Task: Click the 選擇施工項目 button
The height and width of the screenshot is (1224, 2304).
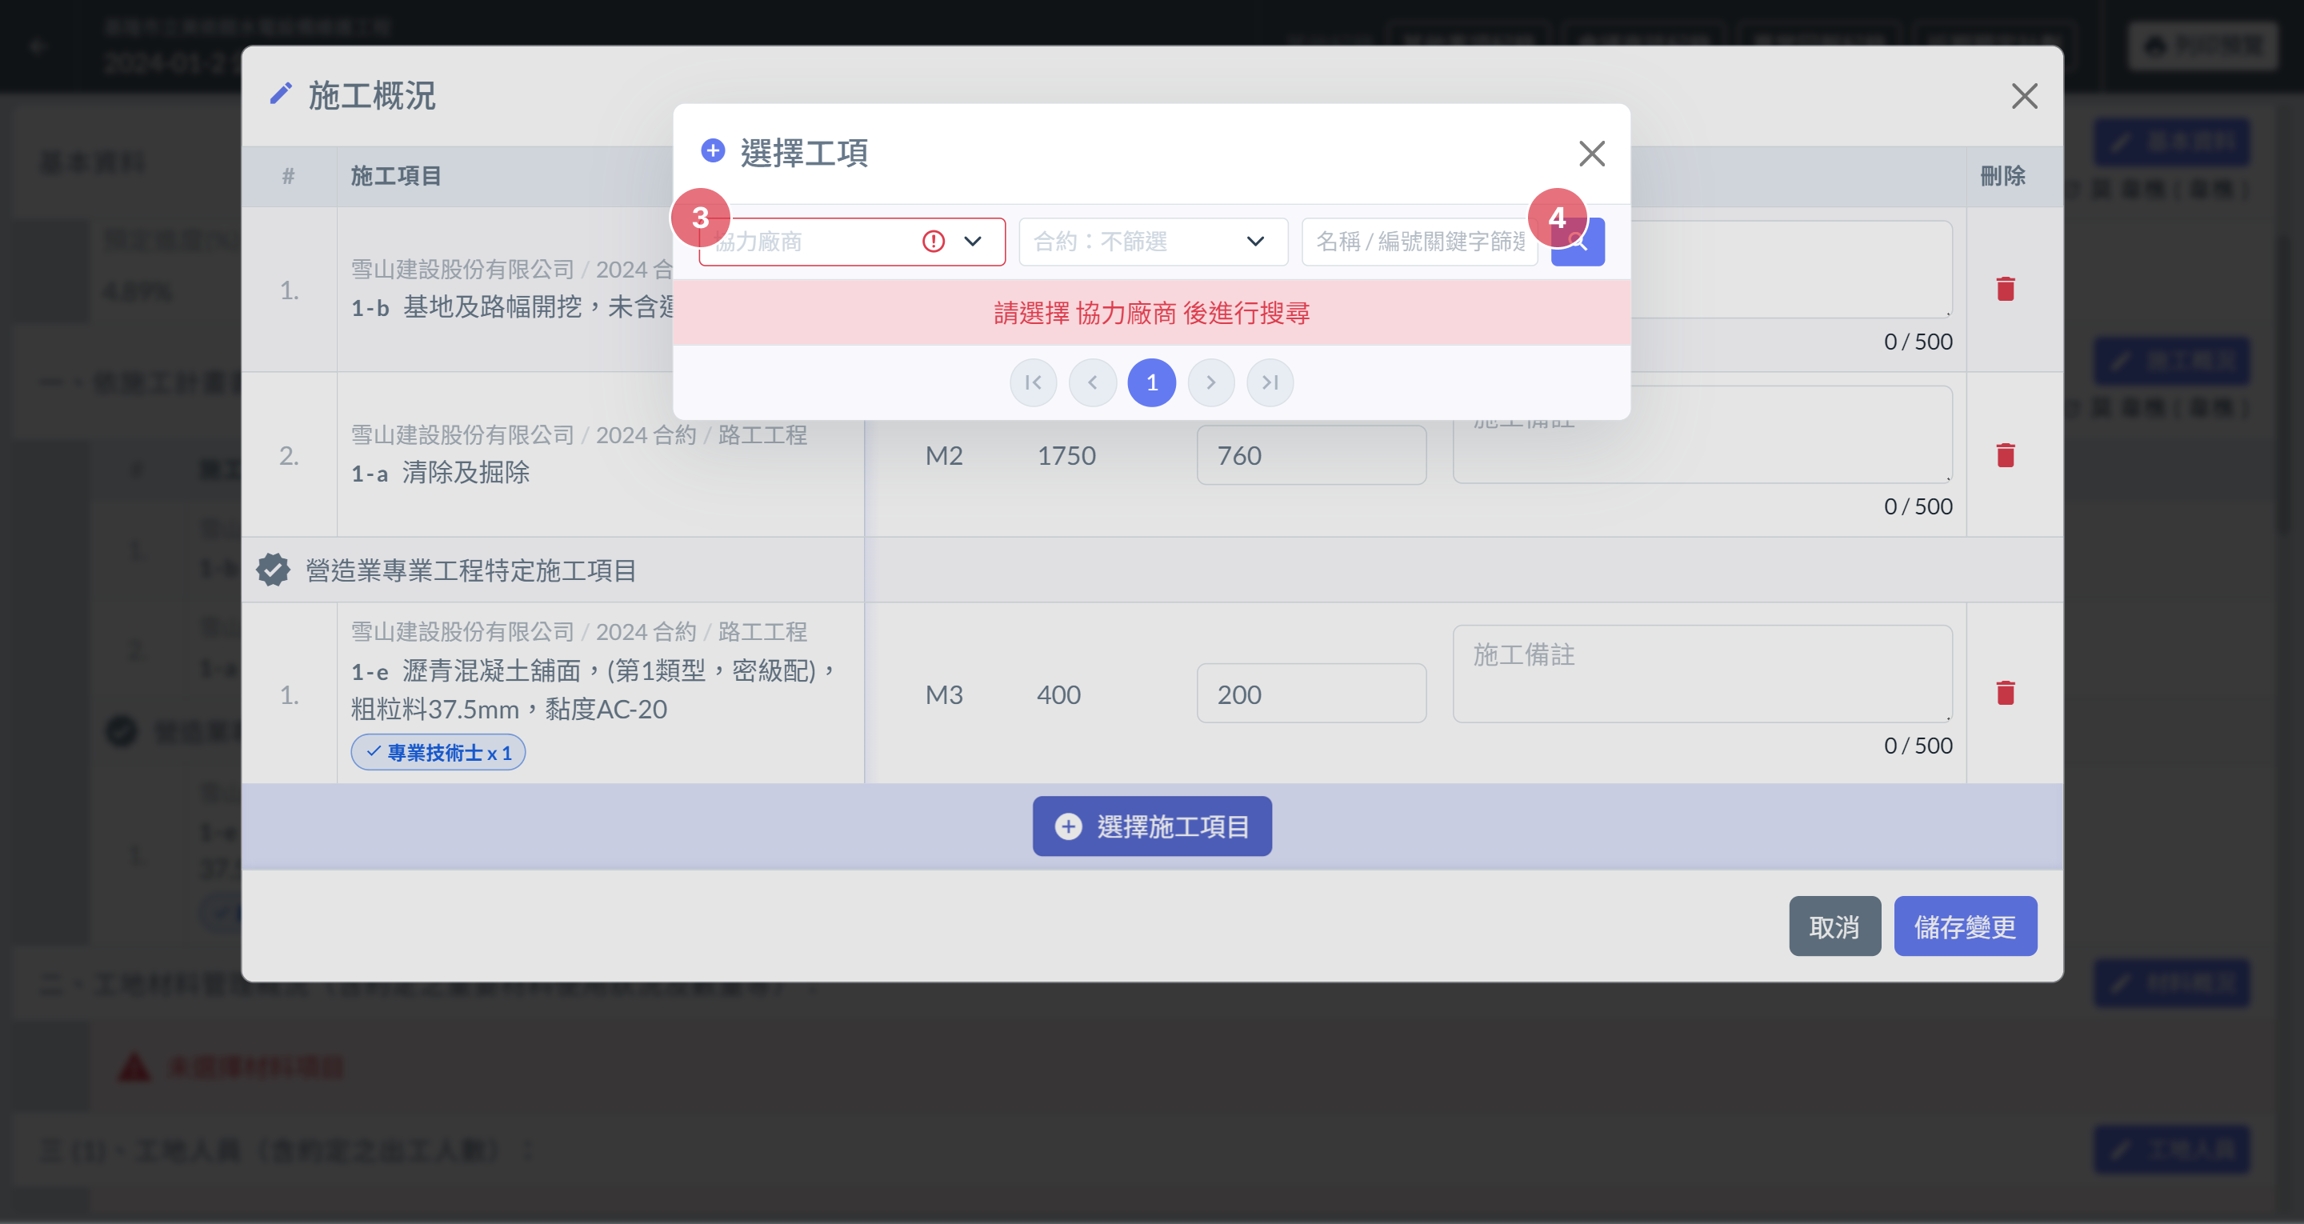Action: [x=1152, y=827]
